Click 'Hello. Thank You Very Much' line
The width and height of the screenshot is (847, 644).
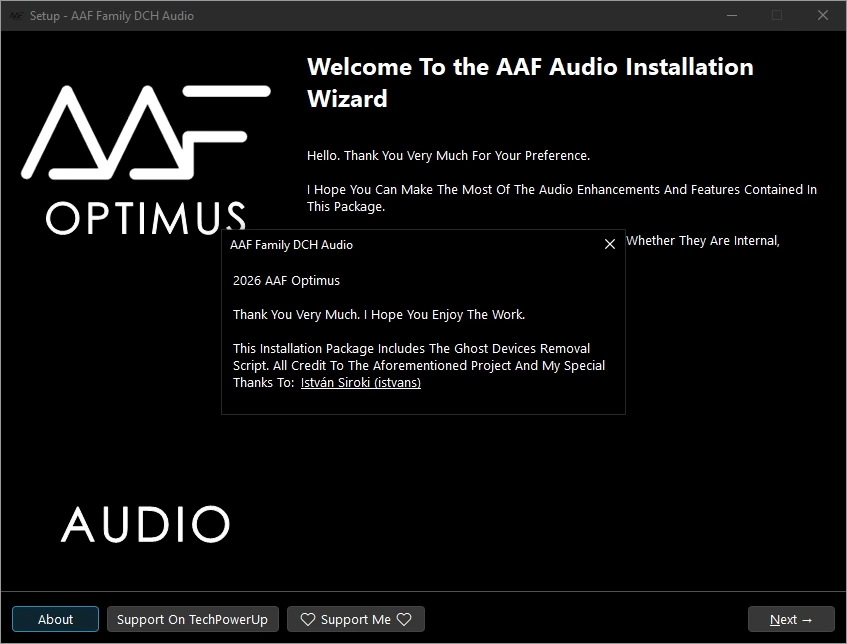pos(448,156)
